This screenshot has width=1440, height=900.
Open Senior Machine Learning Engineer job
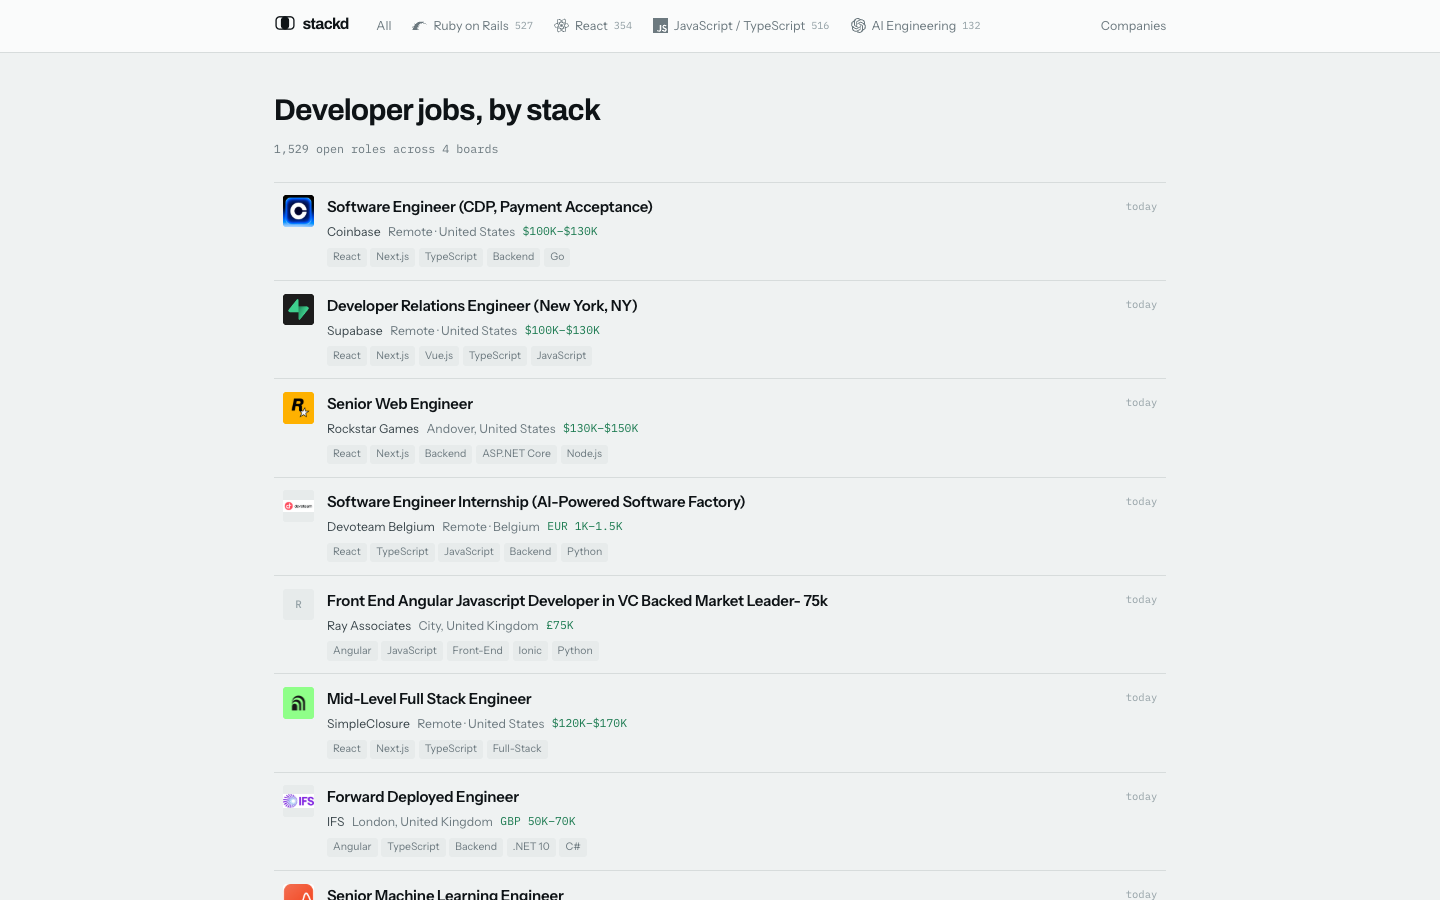(x=445, y=893)
